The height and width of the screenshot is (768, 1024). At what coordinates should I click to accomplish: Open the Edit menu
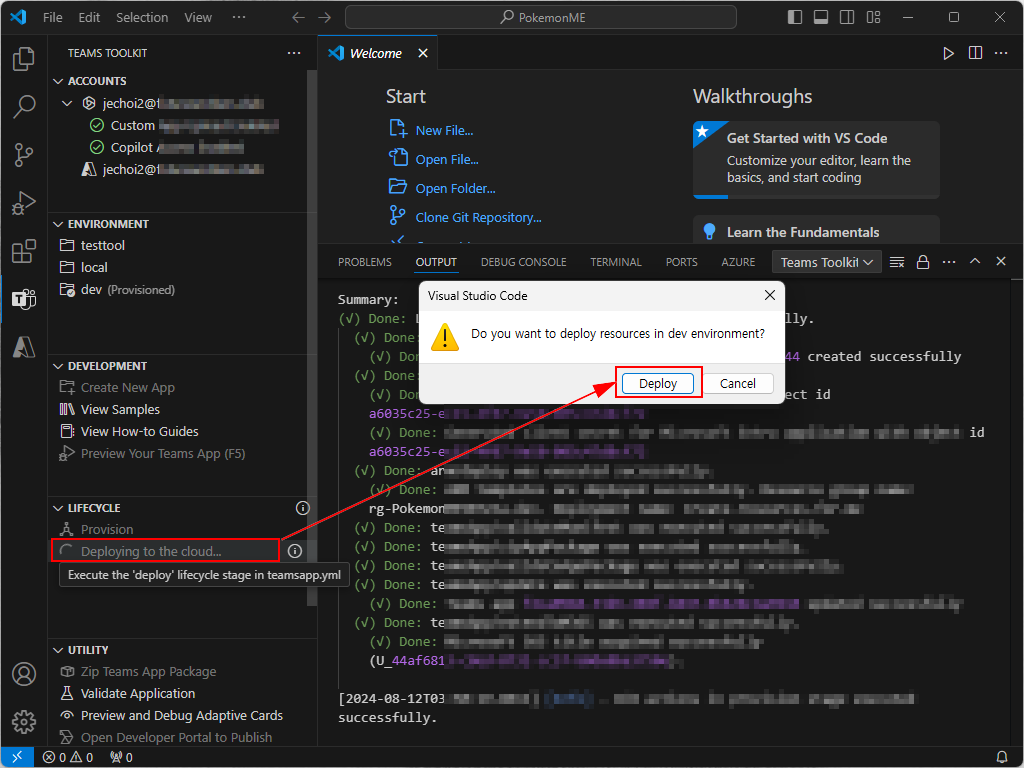tap(89, 18)
